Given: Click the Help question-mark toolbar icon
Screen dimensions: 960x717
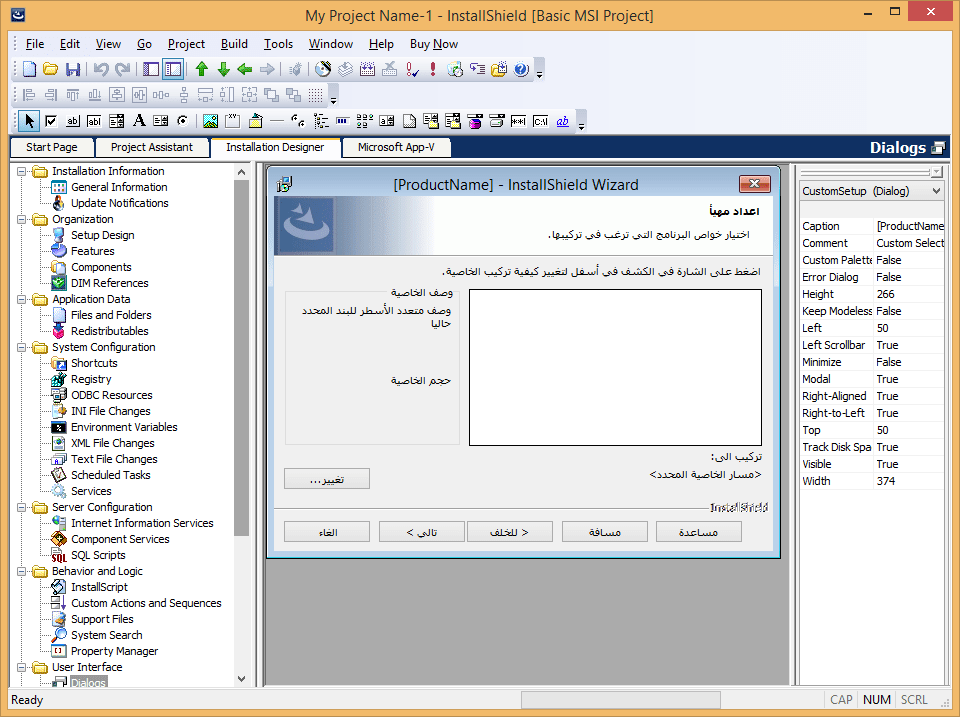Looking at the screenshot, I should coord(522,69).
